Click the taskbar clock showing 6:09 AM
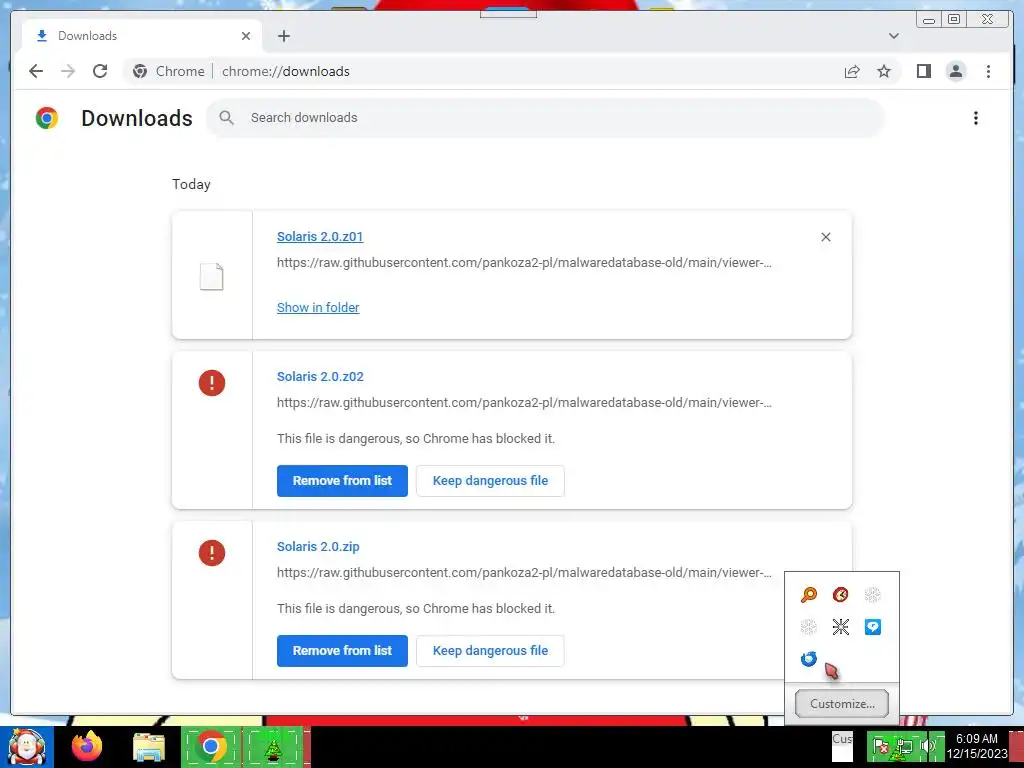Viewport: 1024px width, 768px height. click(x=977, y=746)
